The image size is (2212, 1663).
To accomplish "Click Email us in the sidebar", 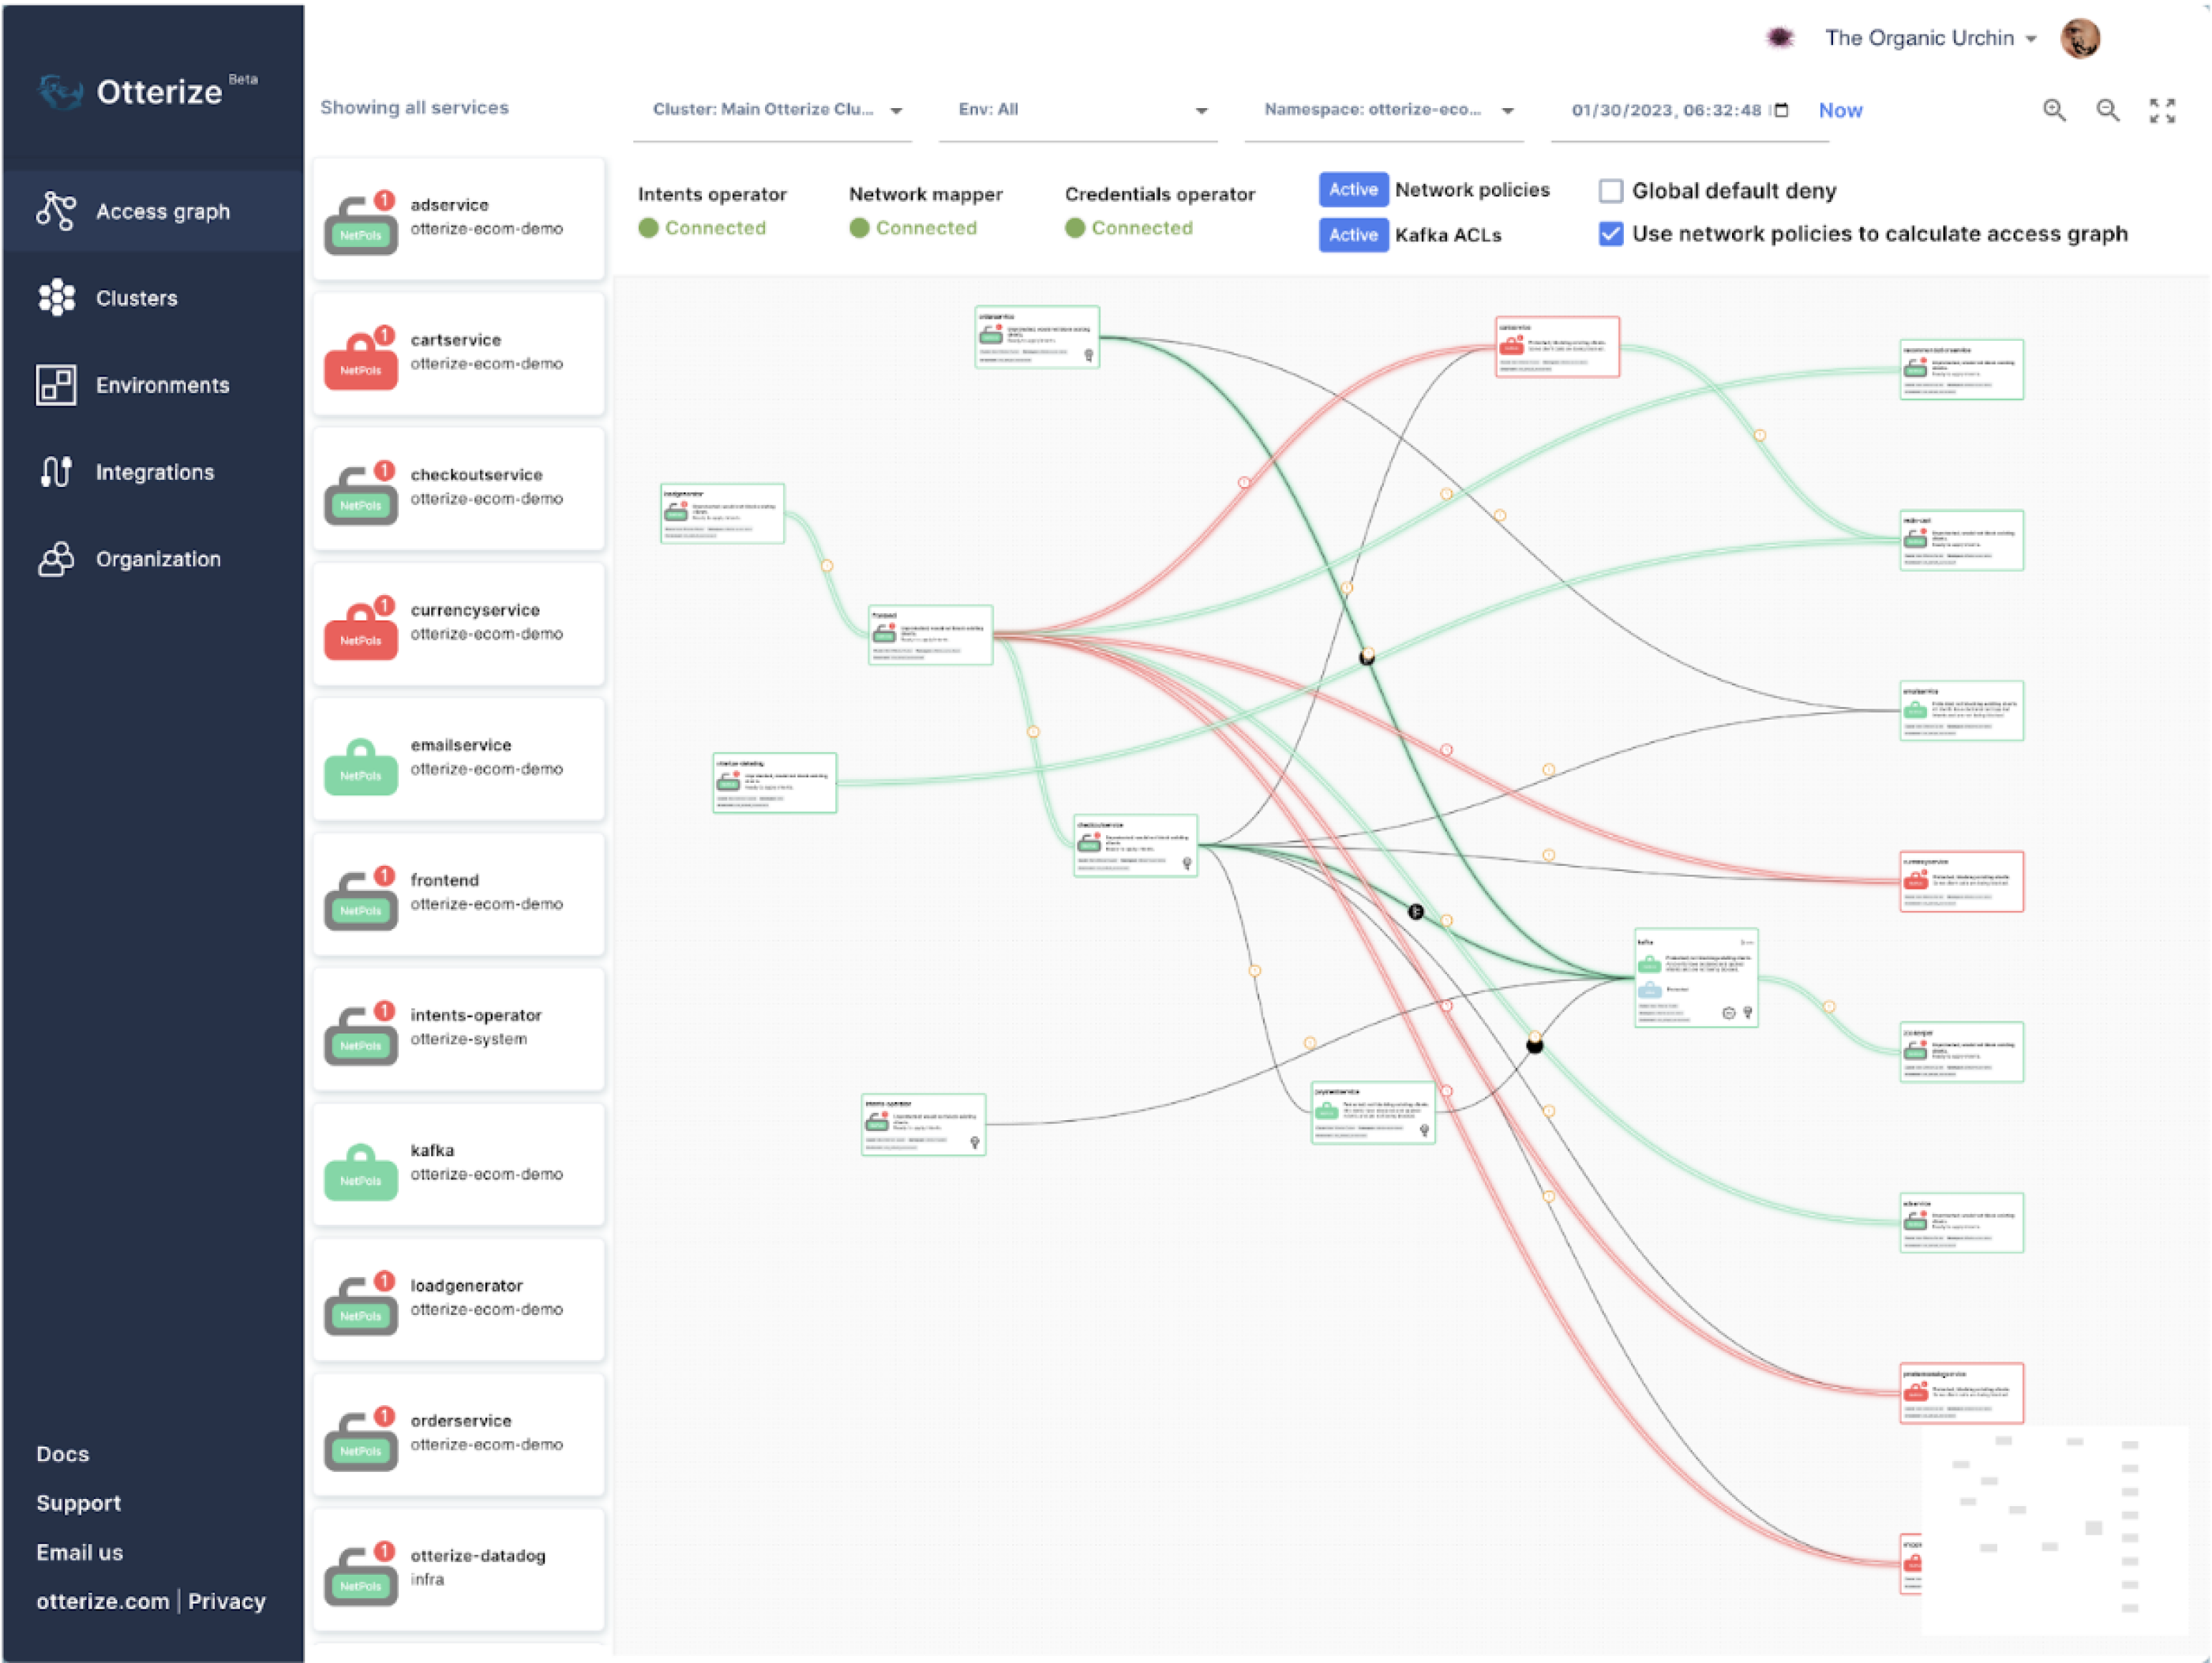I will coord(79,1552).
